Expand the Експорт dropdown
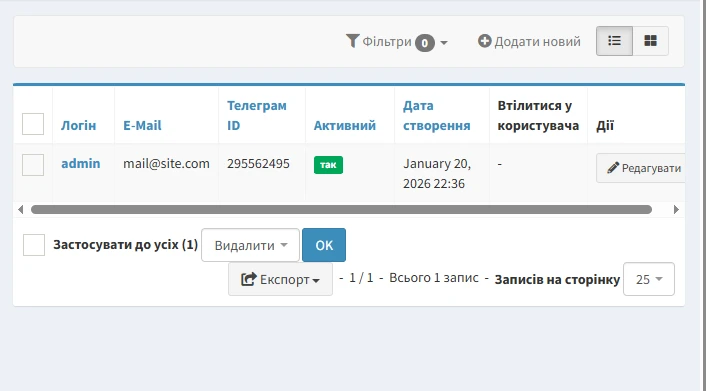The width and height of the screenshot is (706, 391). click(280, 279)
